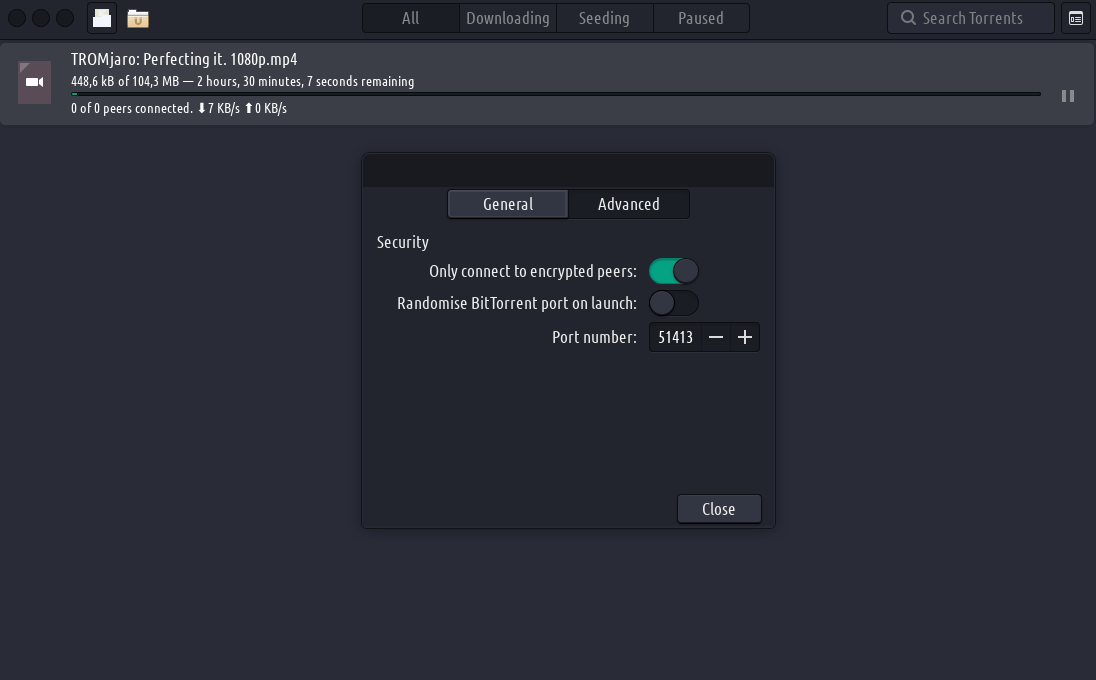Image resolution: width=1096 pixels, height=680 pixels.
Task: Click the magnet link folder icon
Action: click(138, 18)
